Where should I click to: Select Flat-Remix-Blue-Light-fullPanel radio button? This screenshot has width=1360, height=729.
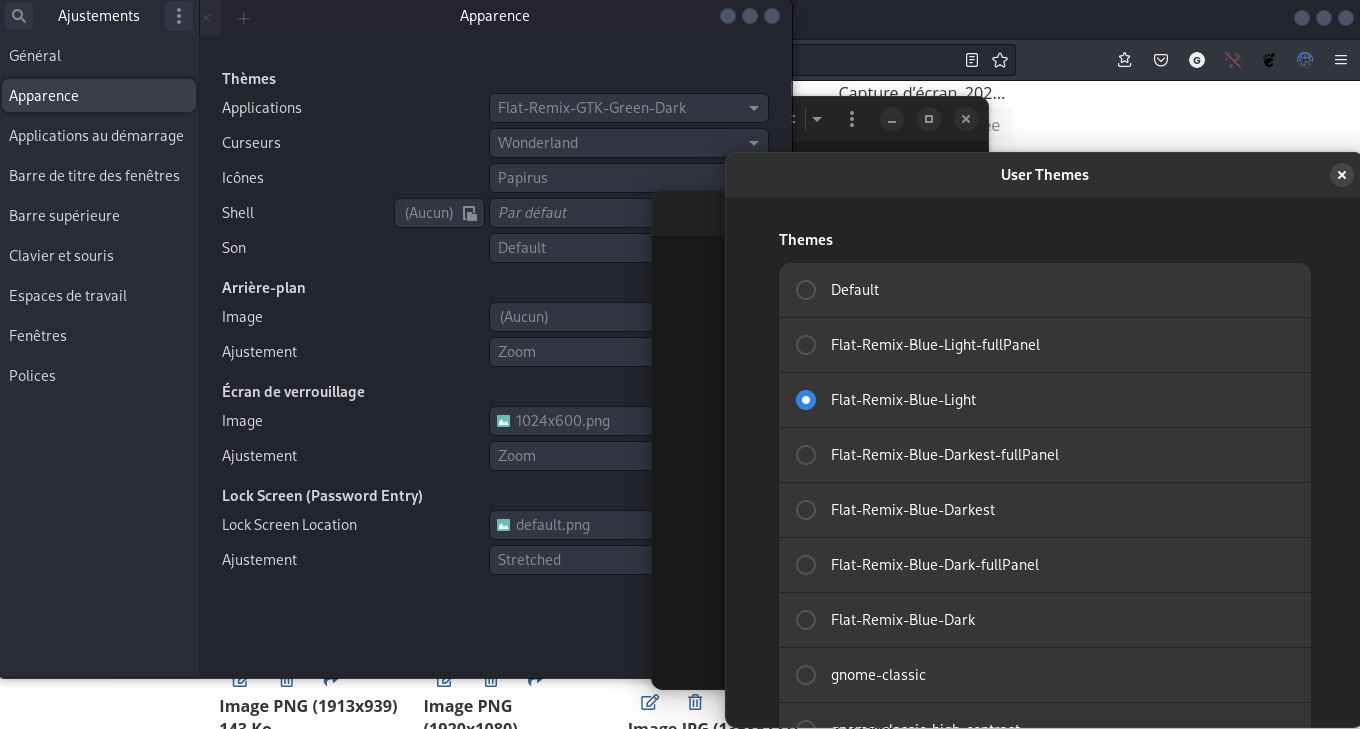pyautogui.click(x=806, y=345)
